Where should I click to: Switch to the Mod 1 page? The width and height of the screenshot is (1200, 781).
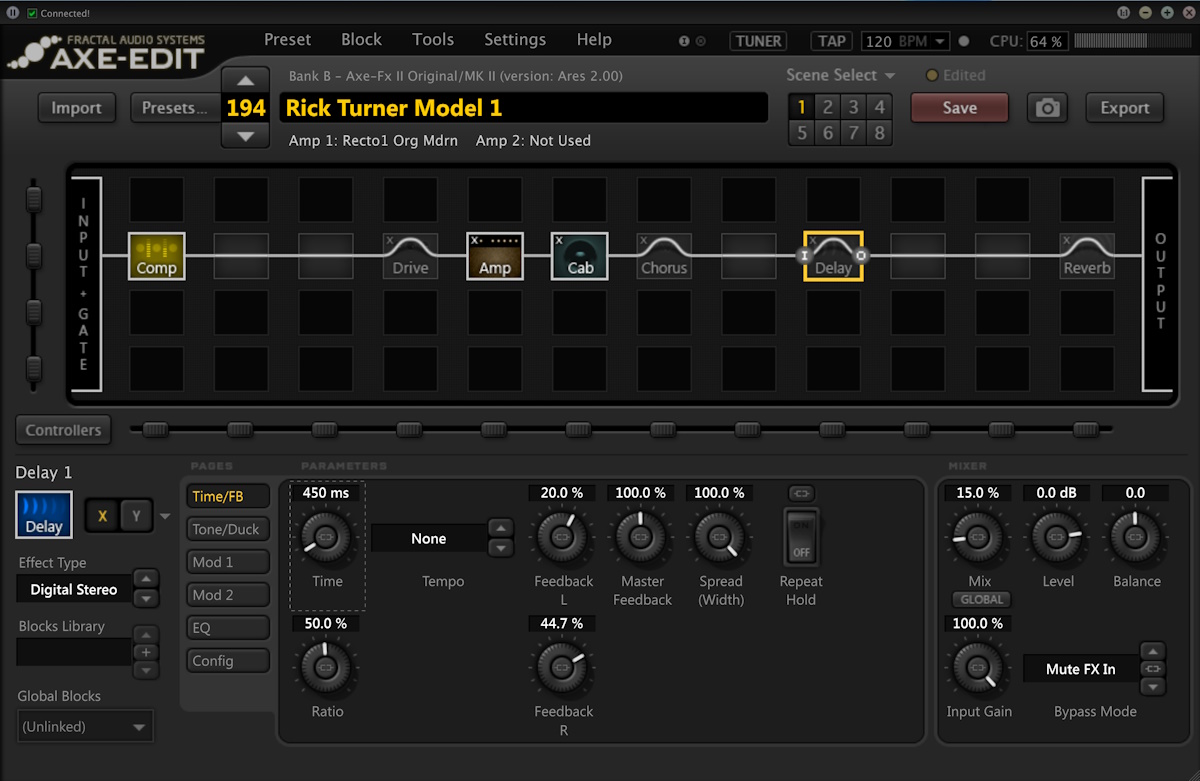point(227,562)
